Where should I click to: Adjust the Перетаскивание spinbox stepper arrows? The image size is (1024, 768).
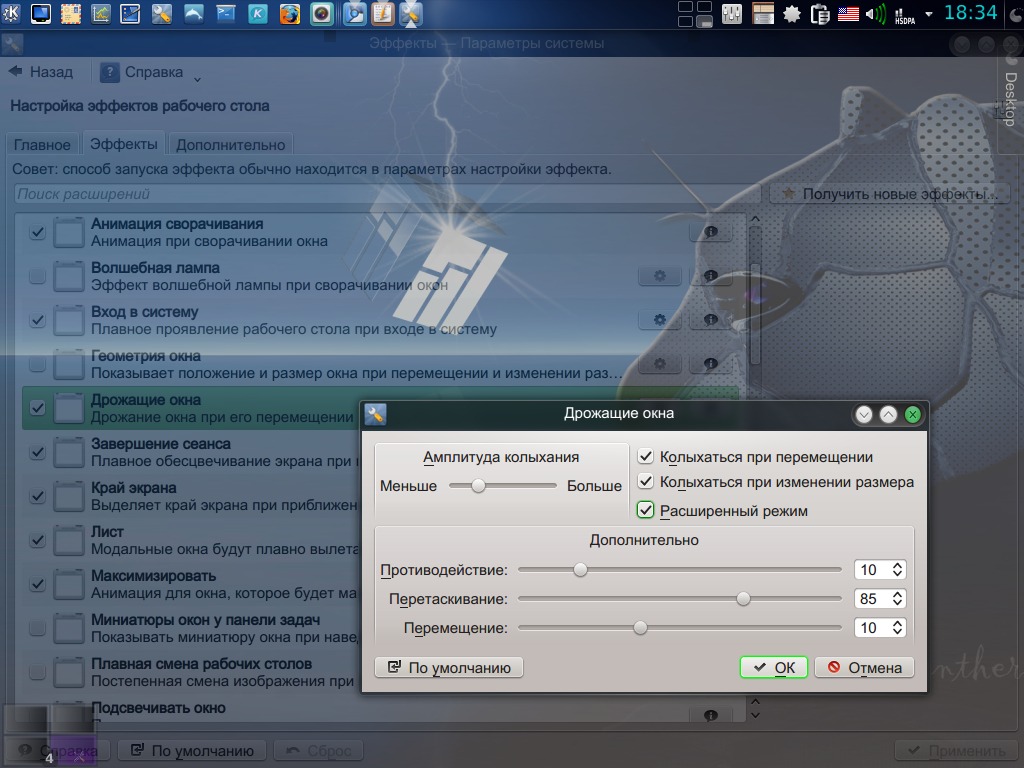point(897,598)
